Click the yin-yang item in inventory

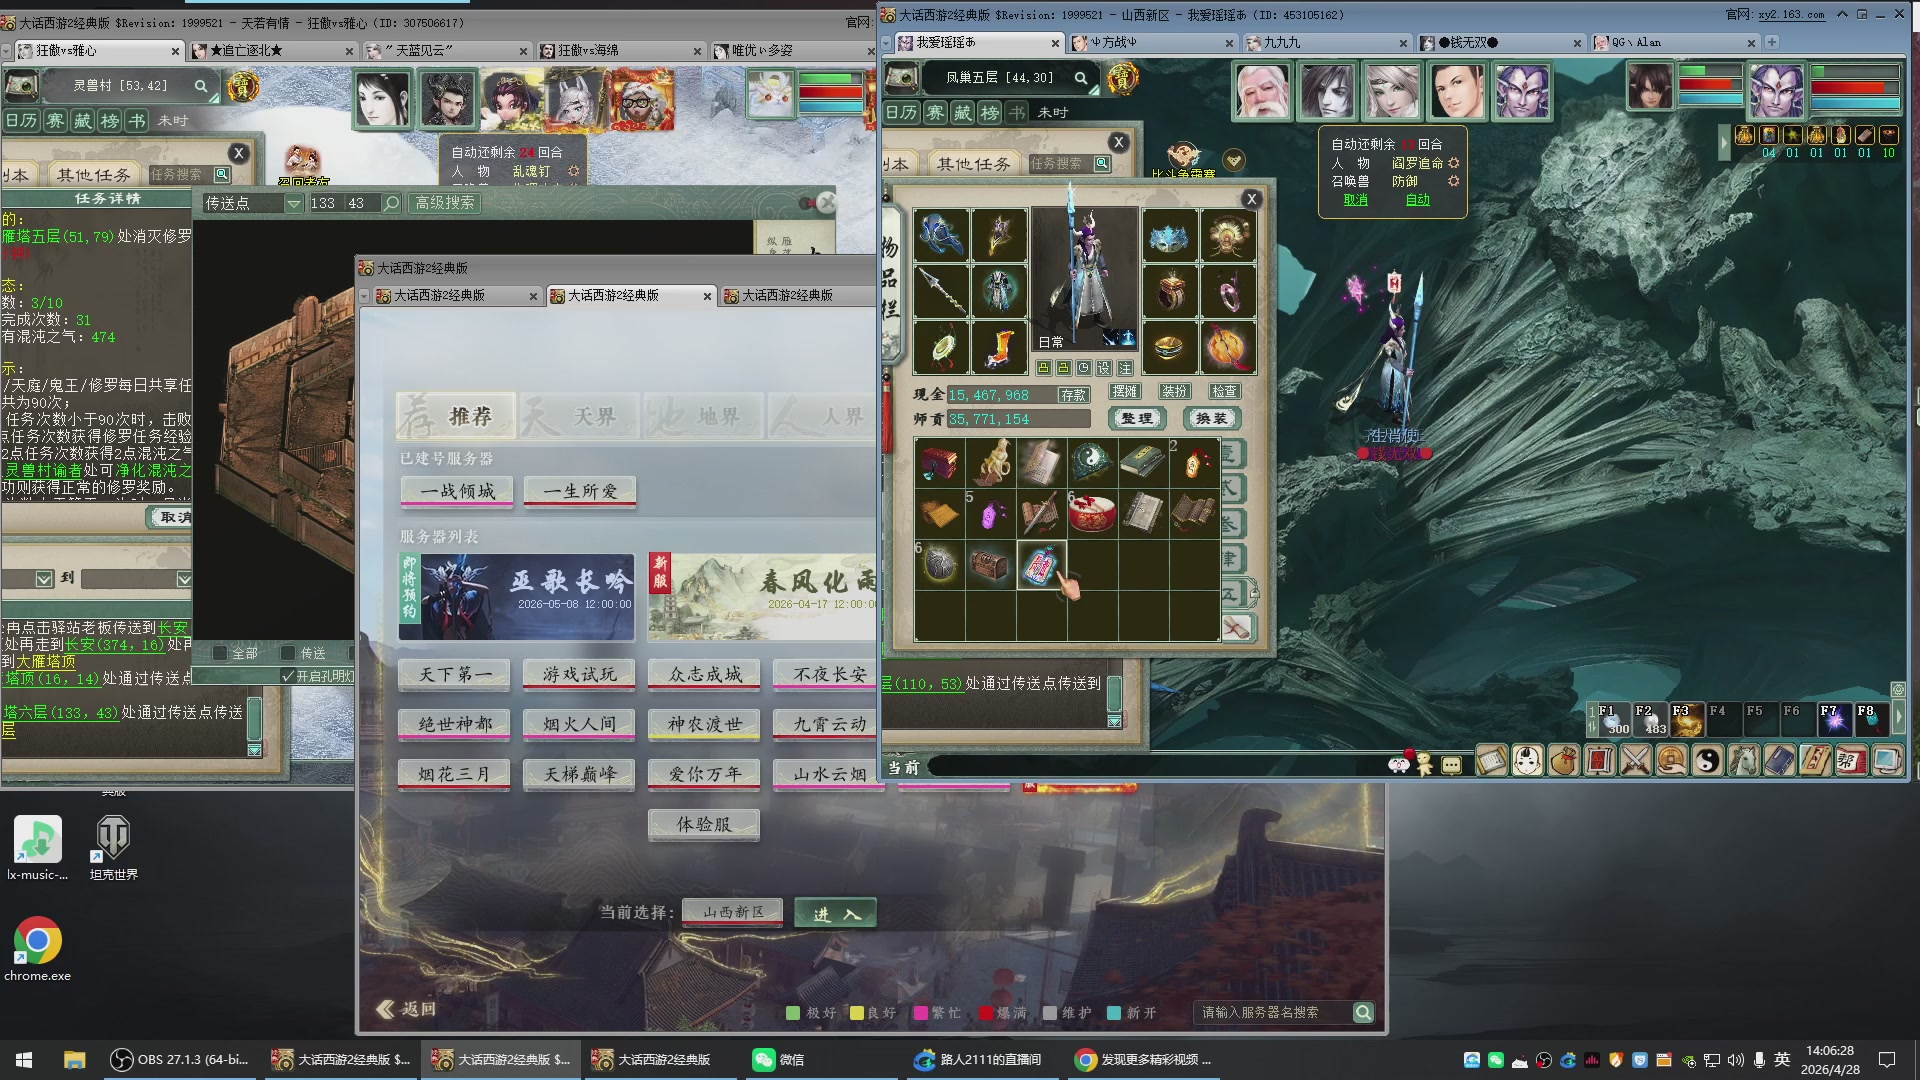pos(1091,462)
